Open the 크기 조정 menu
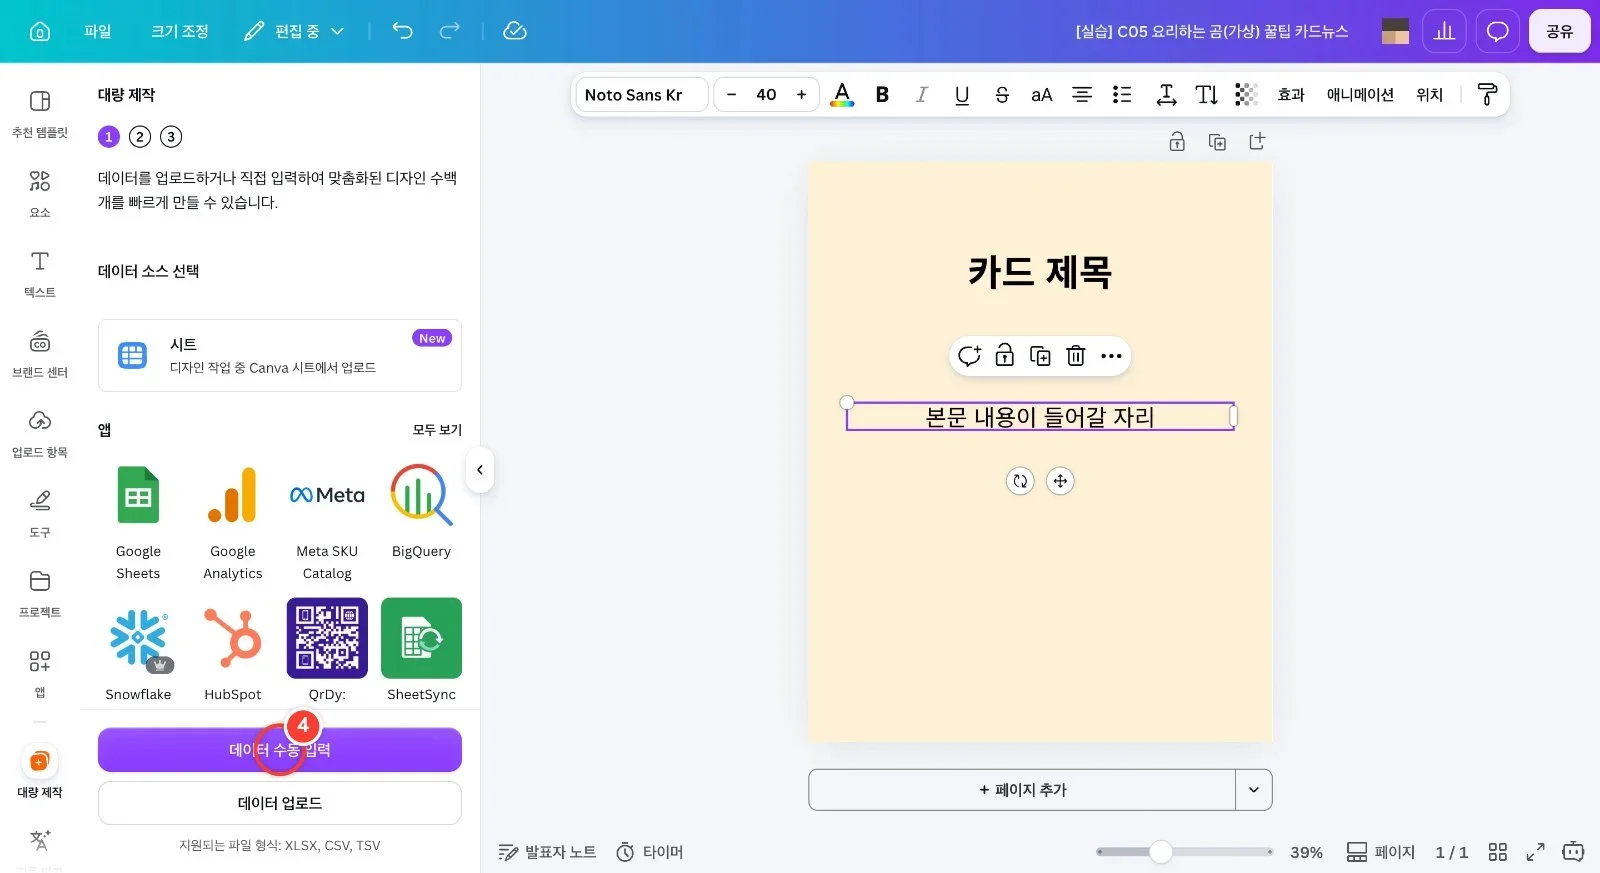Screen dimensions: 1600x873 pyautogui.click(x=180, y=31)
